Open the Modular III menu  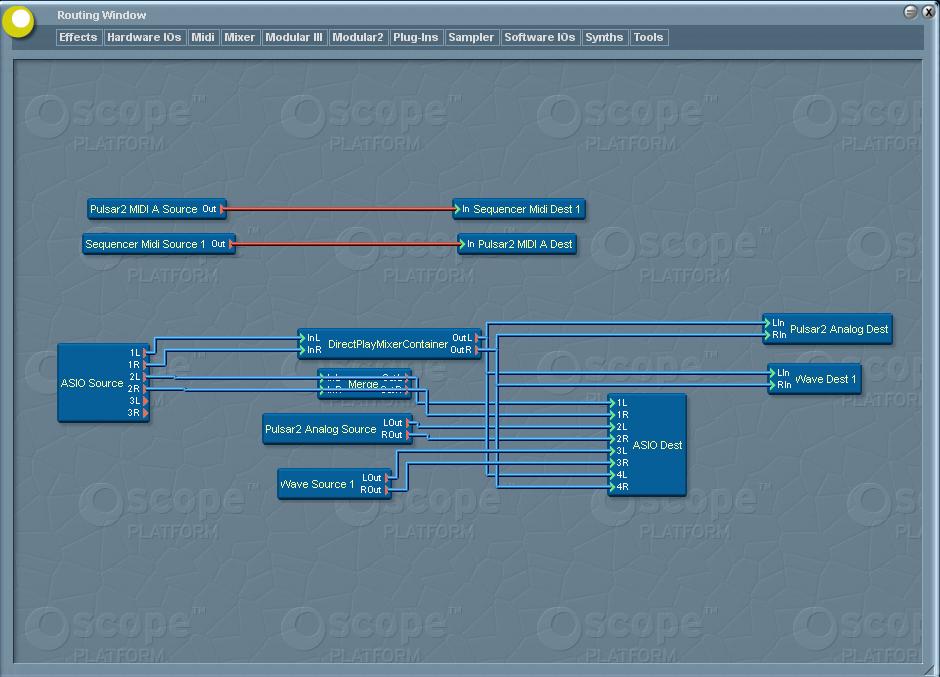pyautogui.click(x=294, y=37)
